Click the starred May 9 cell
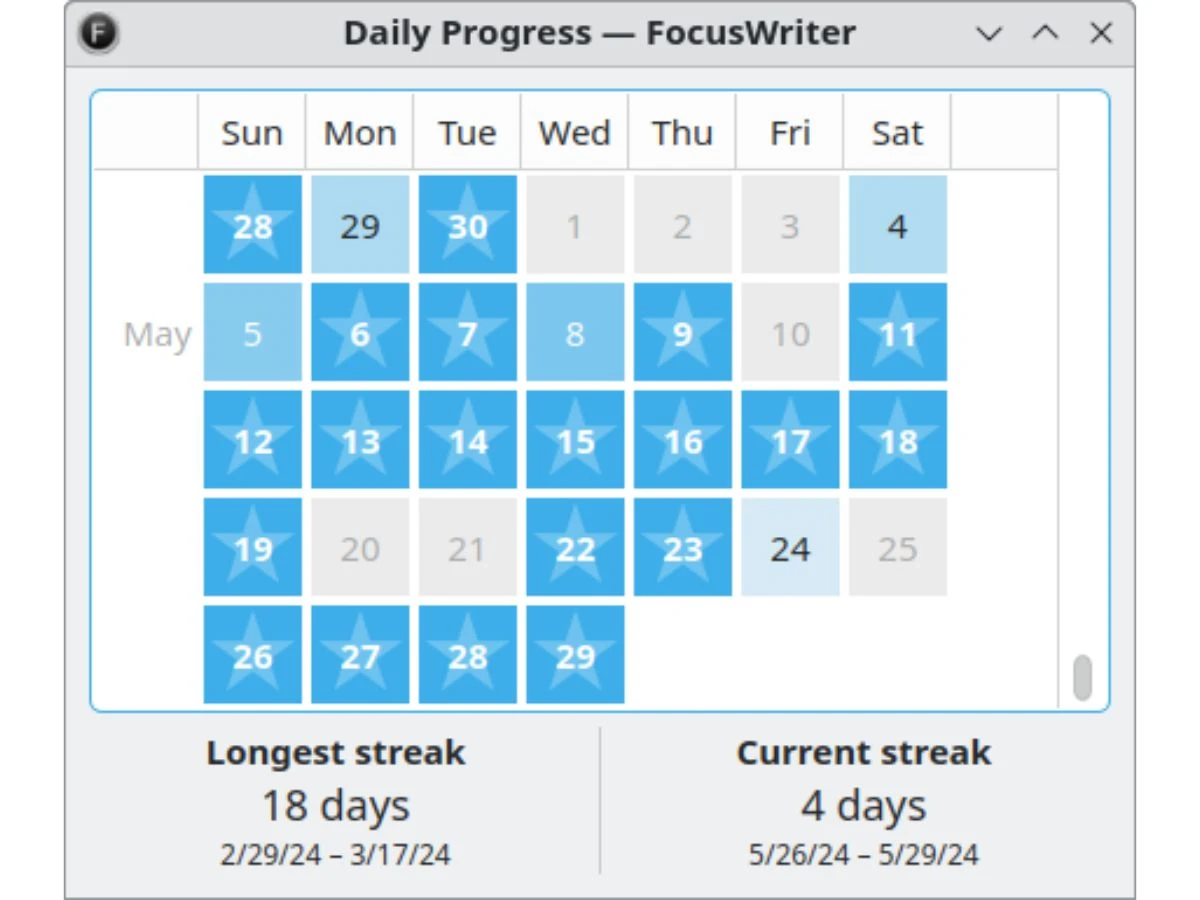 pos(682,332)
